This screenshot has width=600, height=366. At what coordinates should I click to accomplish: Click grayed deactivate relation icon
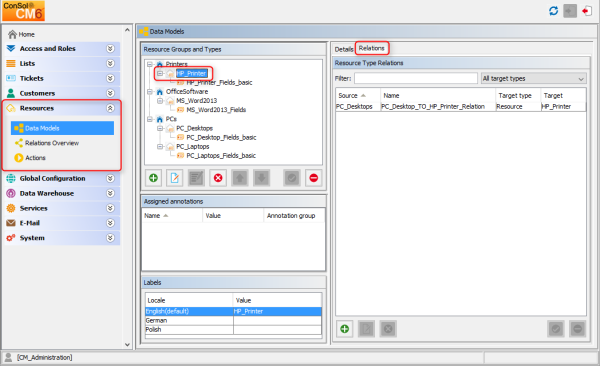tap(577, 329)
